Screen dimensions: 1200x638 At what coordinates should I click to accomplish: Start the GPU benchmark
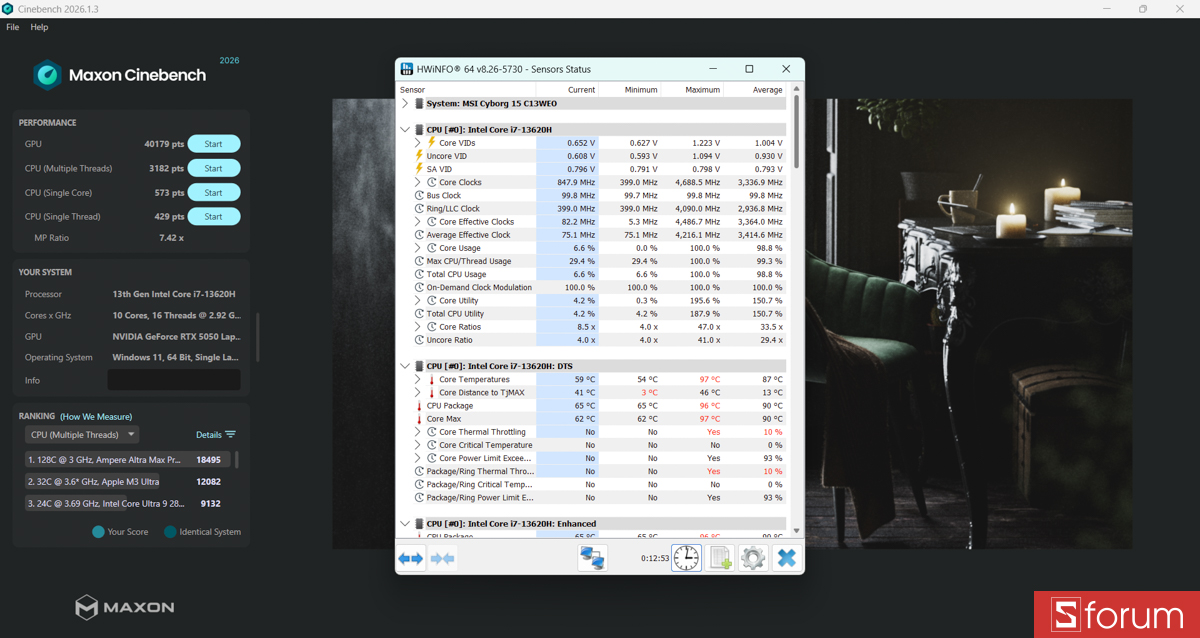(x=214, y=144)
